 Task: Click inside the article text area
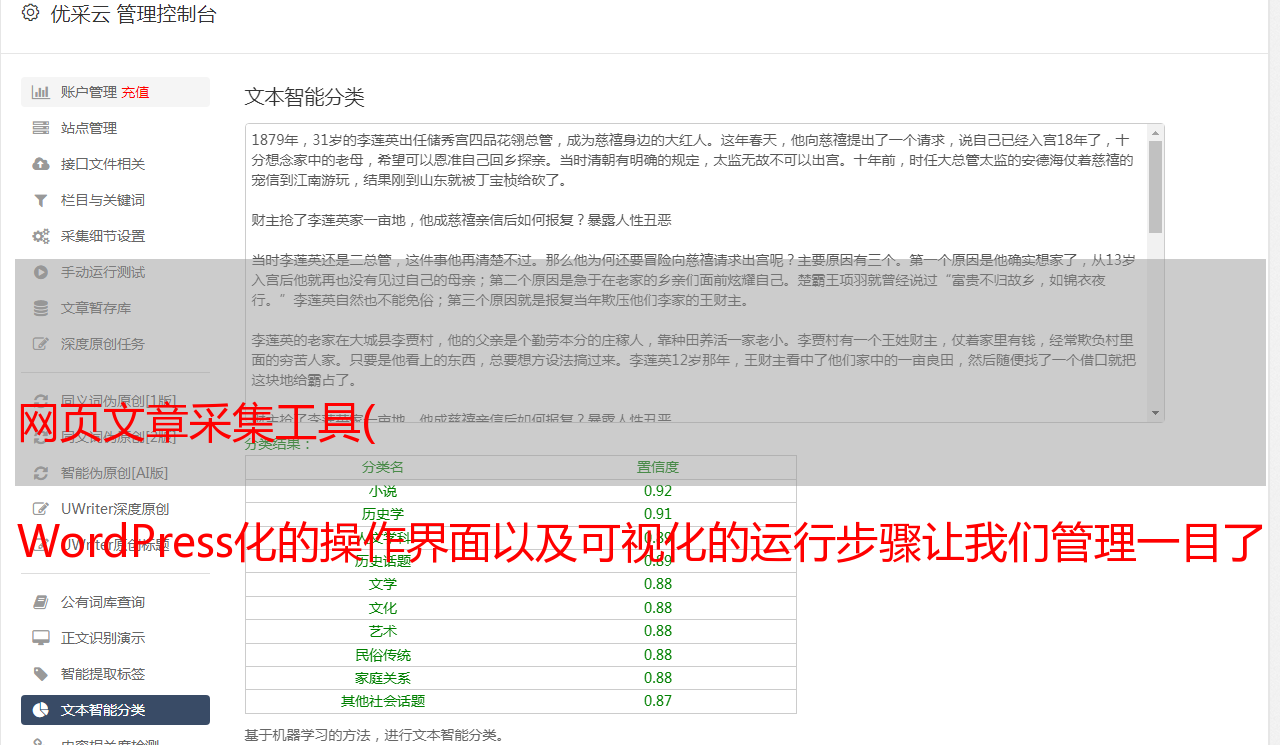click(x=696, y=273)
